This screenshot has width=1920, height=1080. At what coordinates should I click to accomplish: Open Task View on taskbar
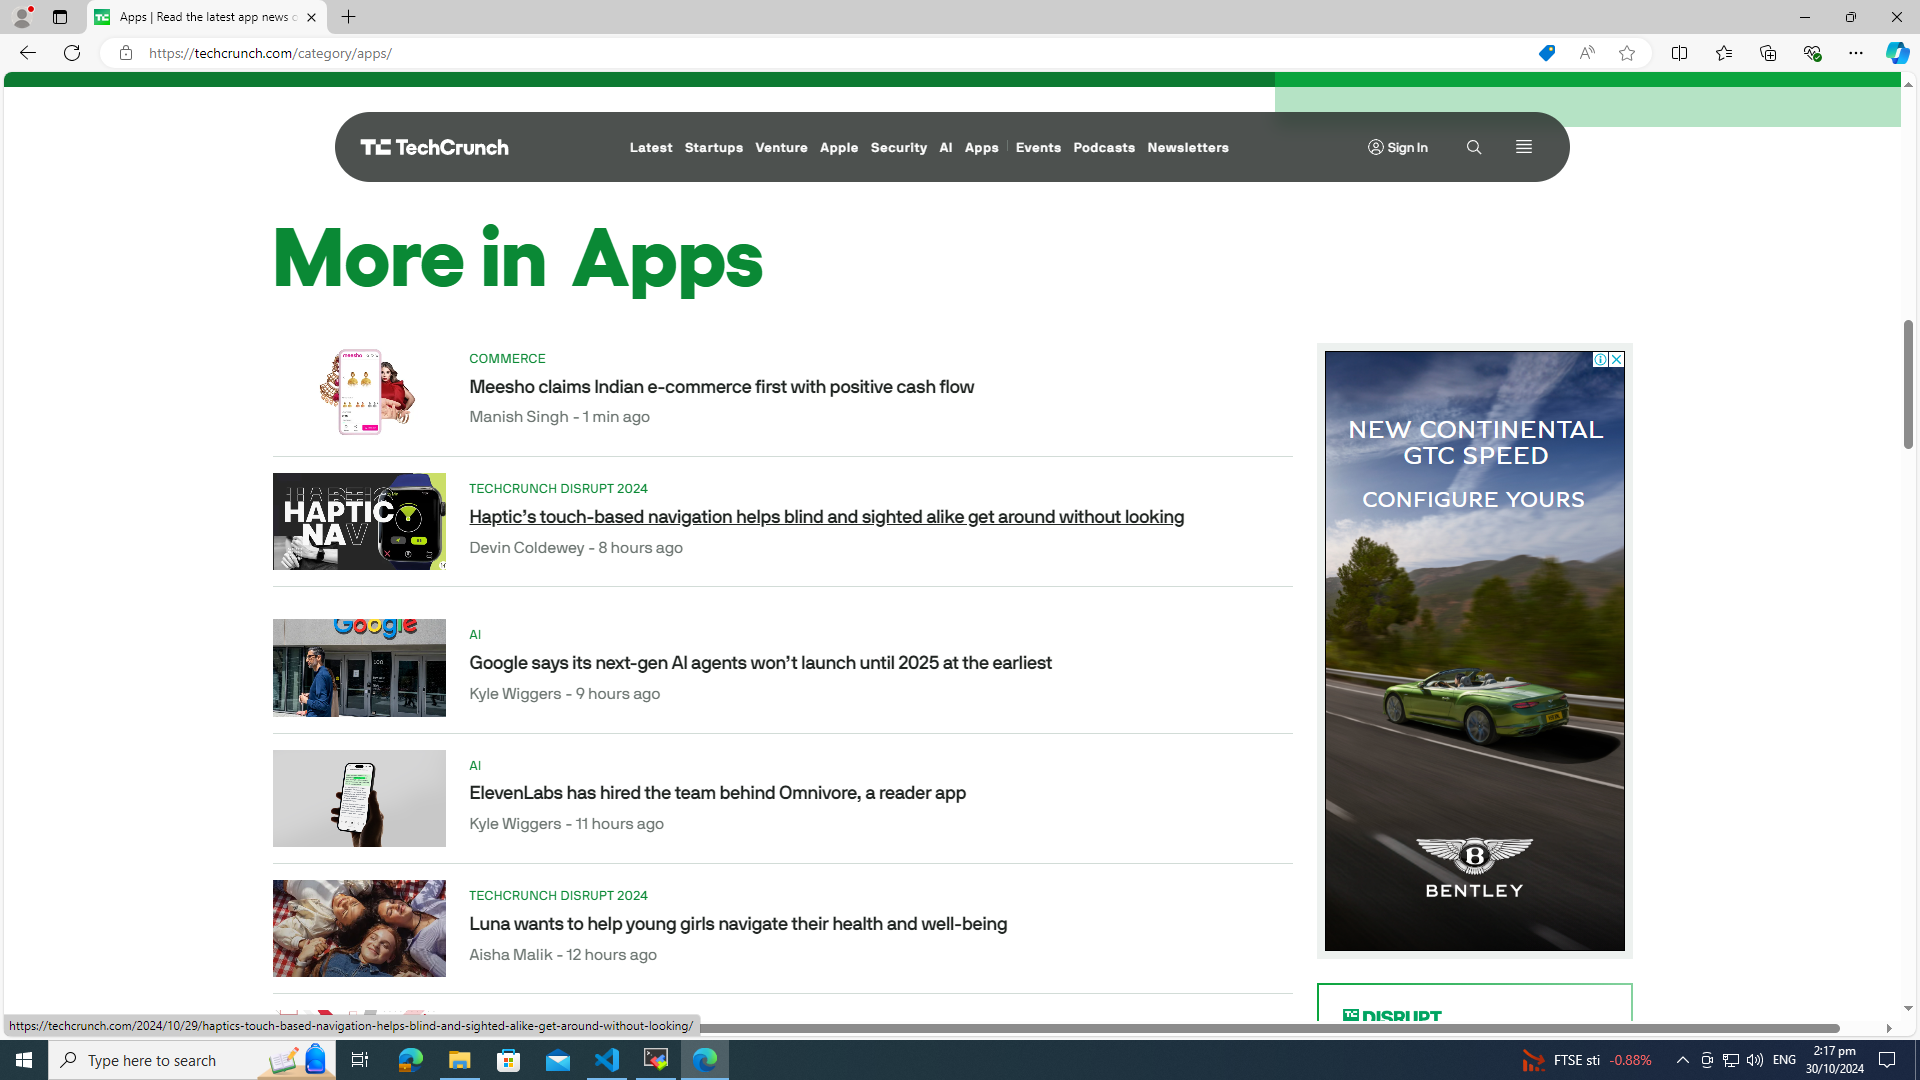click(359, 1060)
